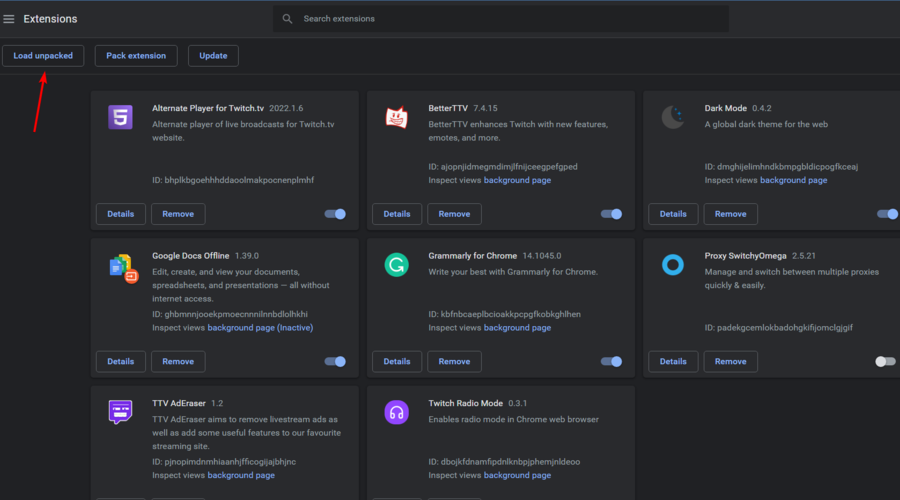Disable the Google Docs Offline toggle
Viewport: 900px width, 500px height.
(x=335, y=362)
